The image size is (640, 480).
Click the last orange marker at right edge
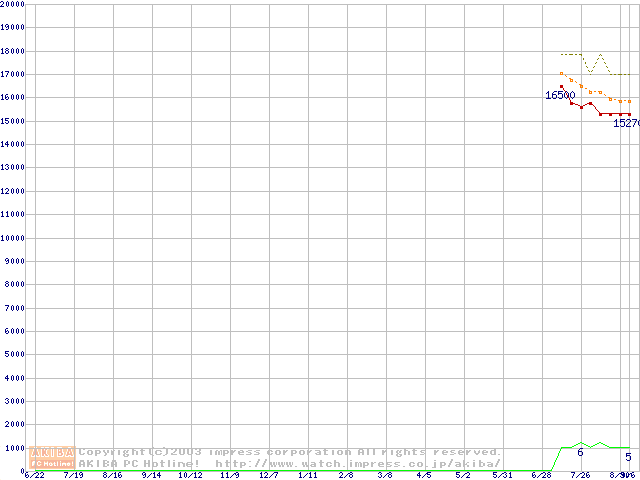coord(629,101)
